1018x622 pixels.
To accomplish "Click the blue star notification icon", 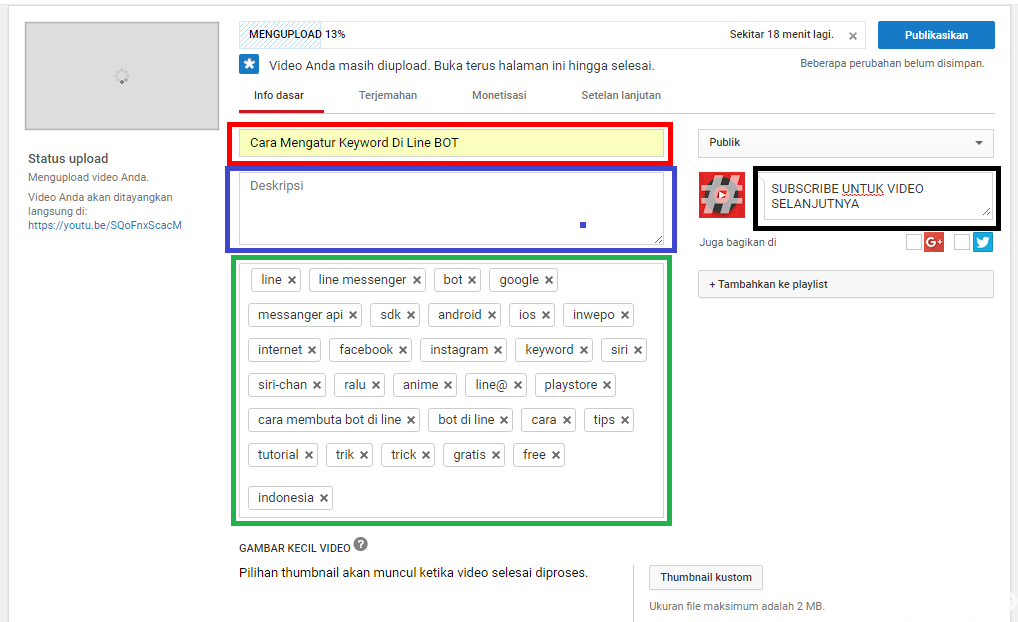I will [x=249, y=64].
